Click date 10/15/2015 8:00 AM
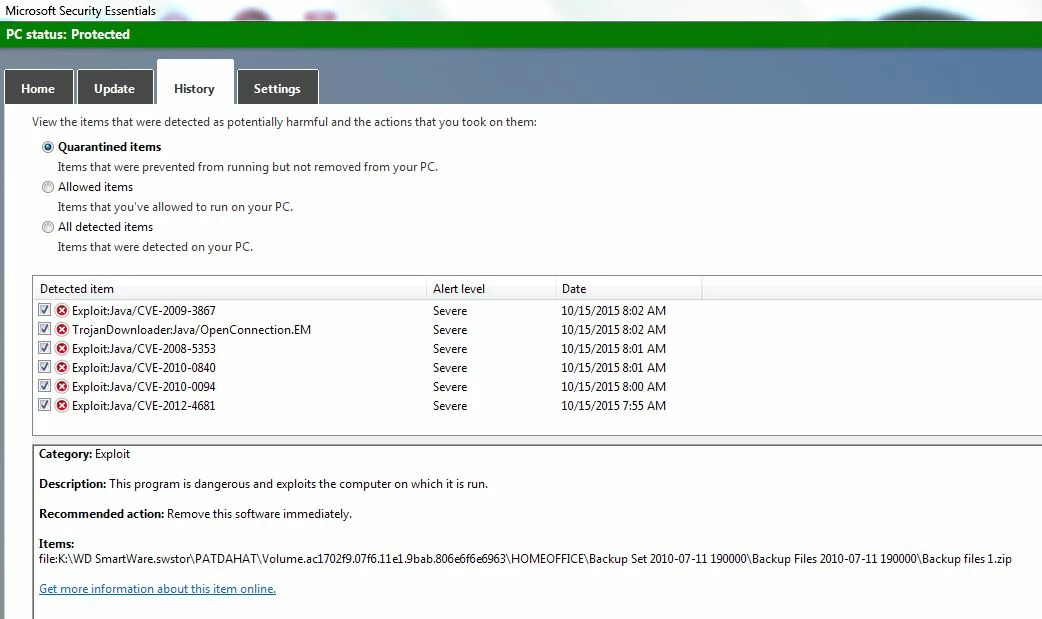The height and width of the screenshot is (619, 1042). tap(613, 386)
